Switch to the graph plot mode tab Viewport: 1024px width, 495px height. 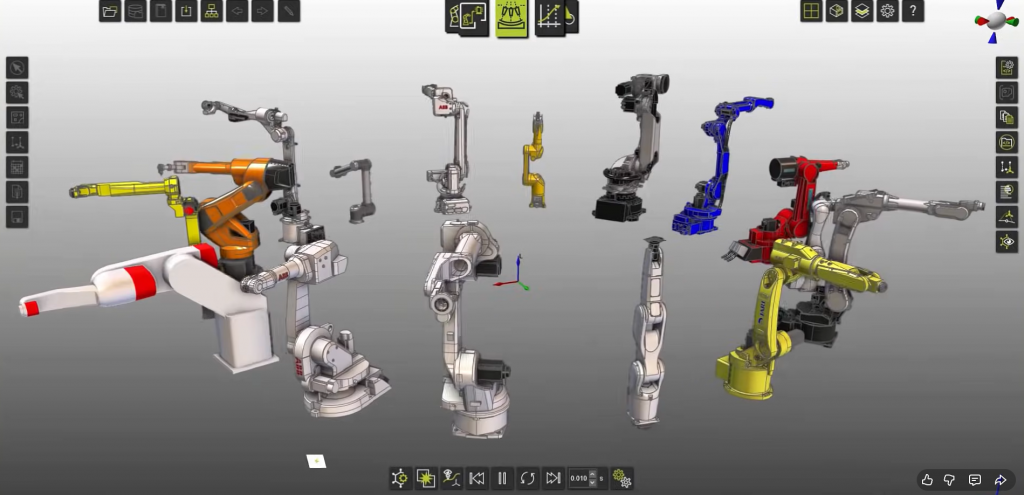(x=550, y=16)
